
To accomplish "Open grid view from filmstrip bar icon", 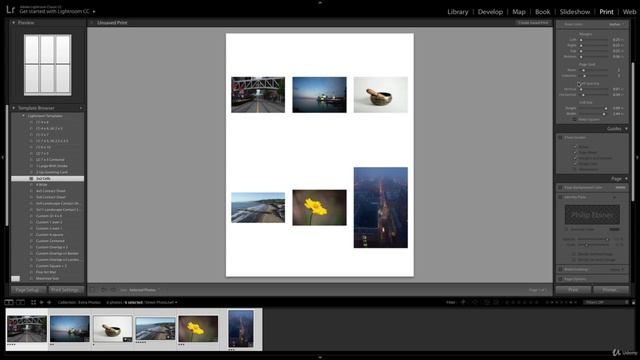I will 33,302.
